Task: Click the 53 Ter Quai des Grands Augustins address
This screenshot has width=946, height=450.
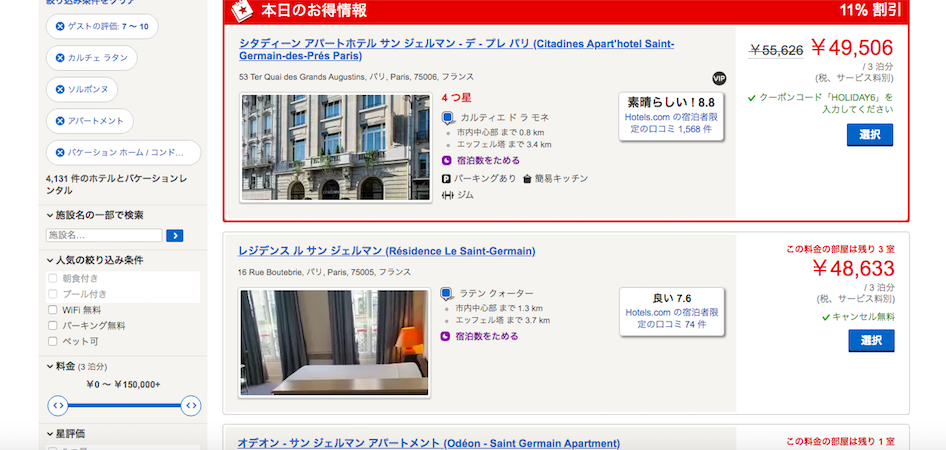Action: (356, 77)
